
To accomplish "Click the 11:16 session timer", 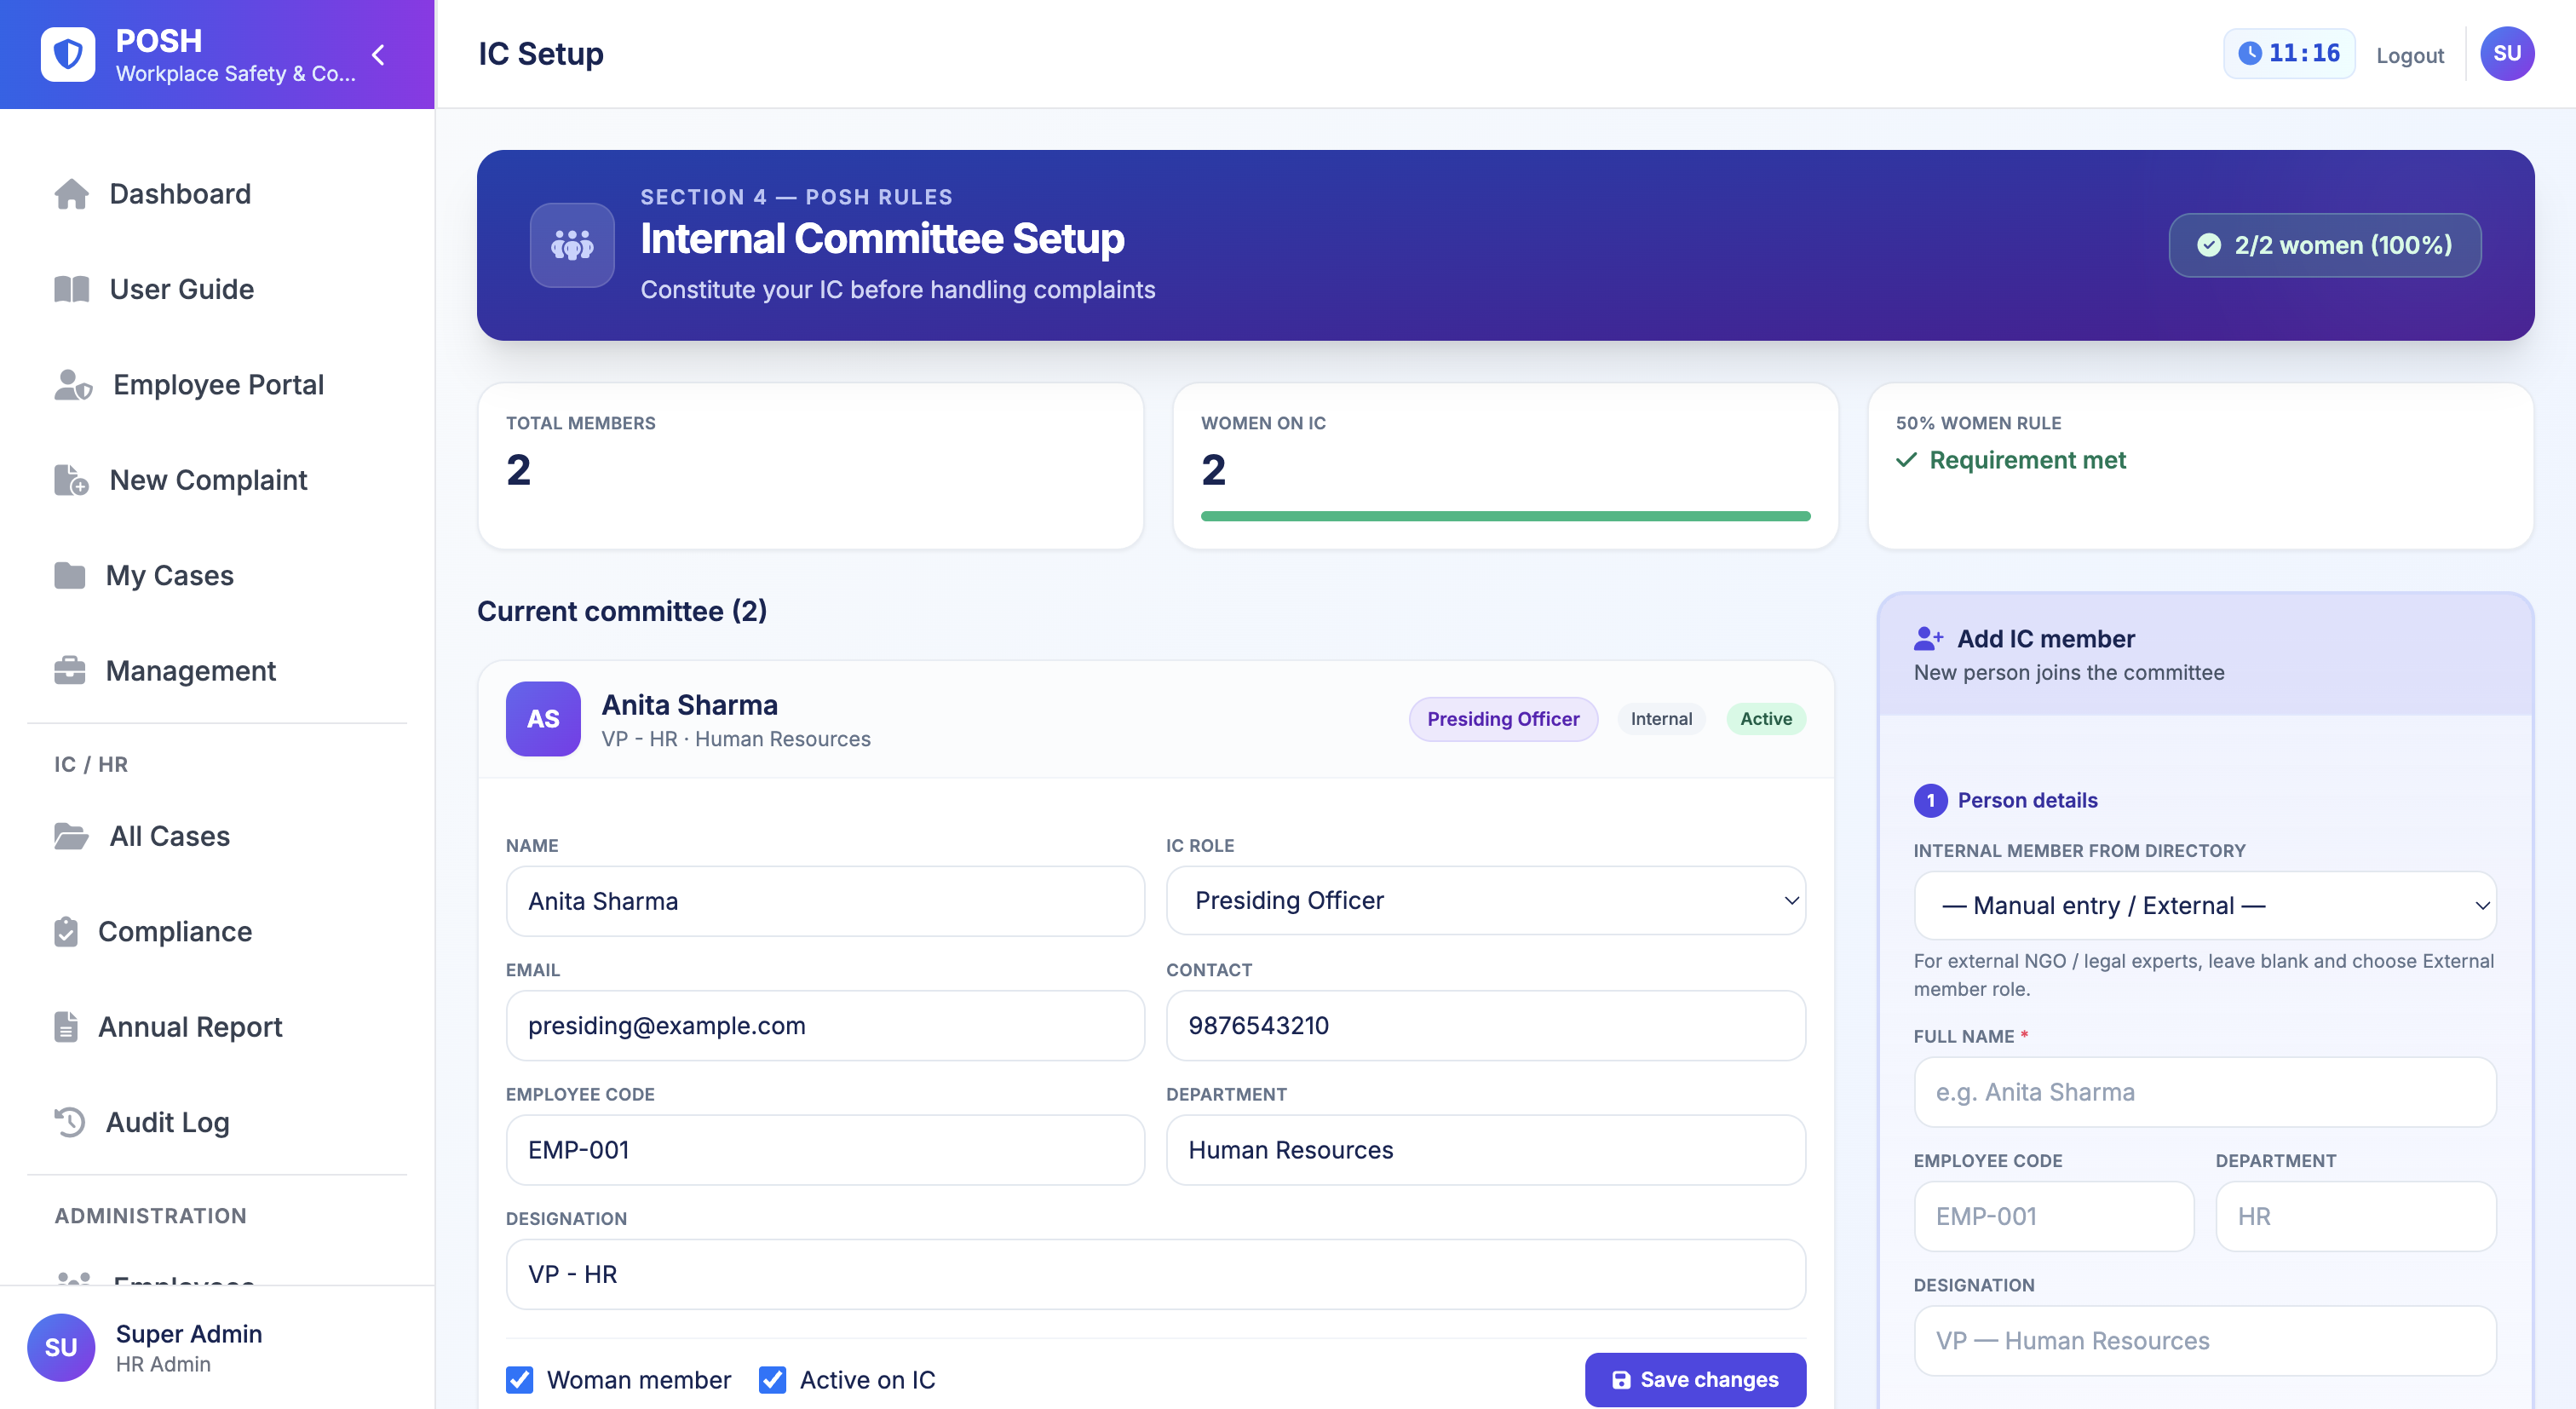I will point(2289,54).
